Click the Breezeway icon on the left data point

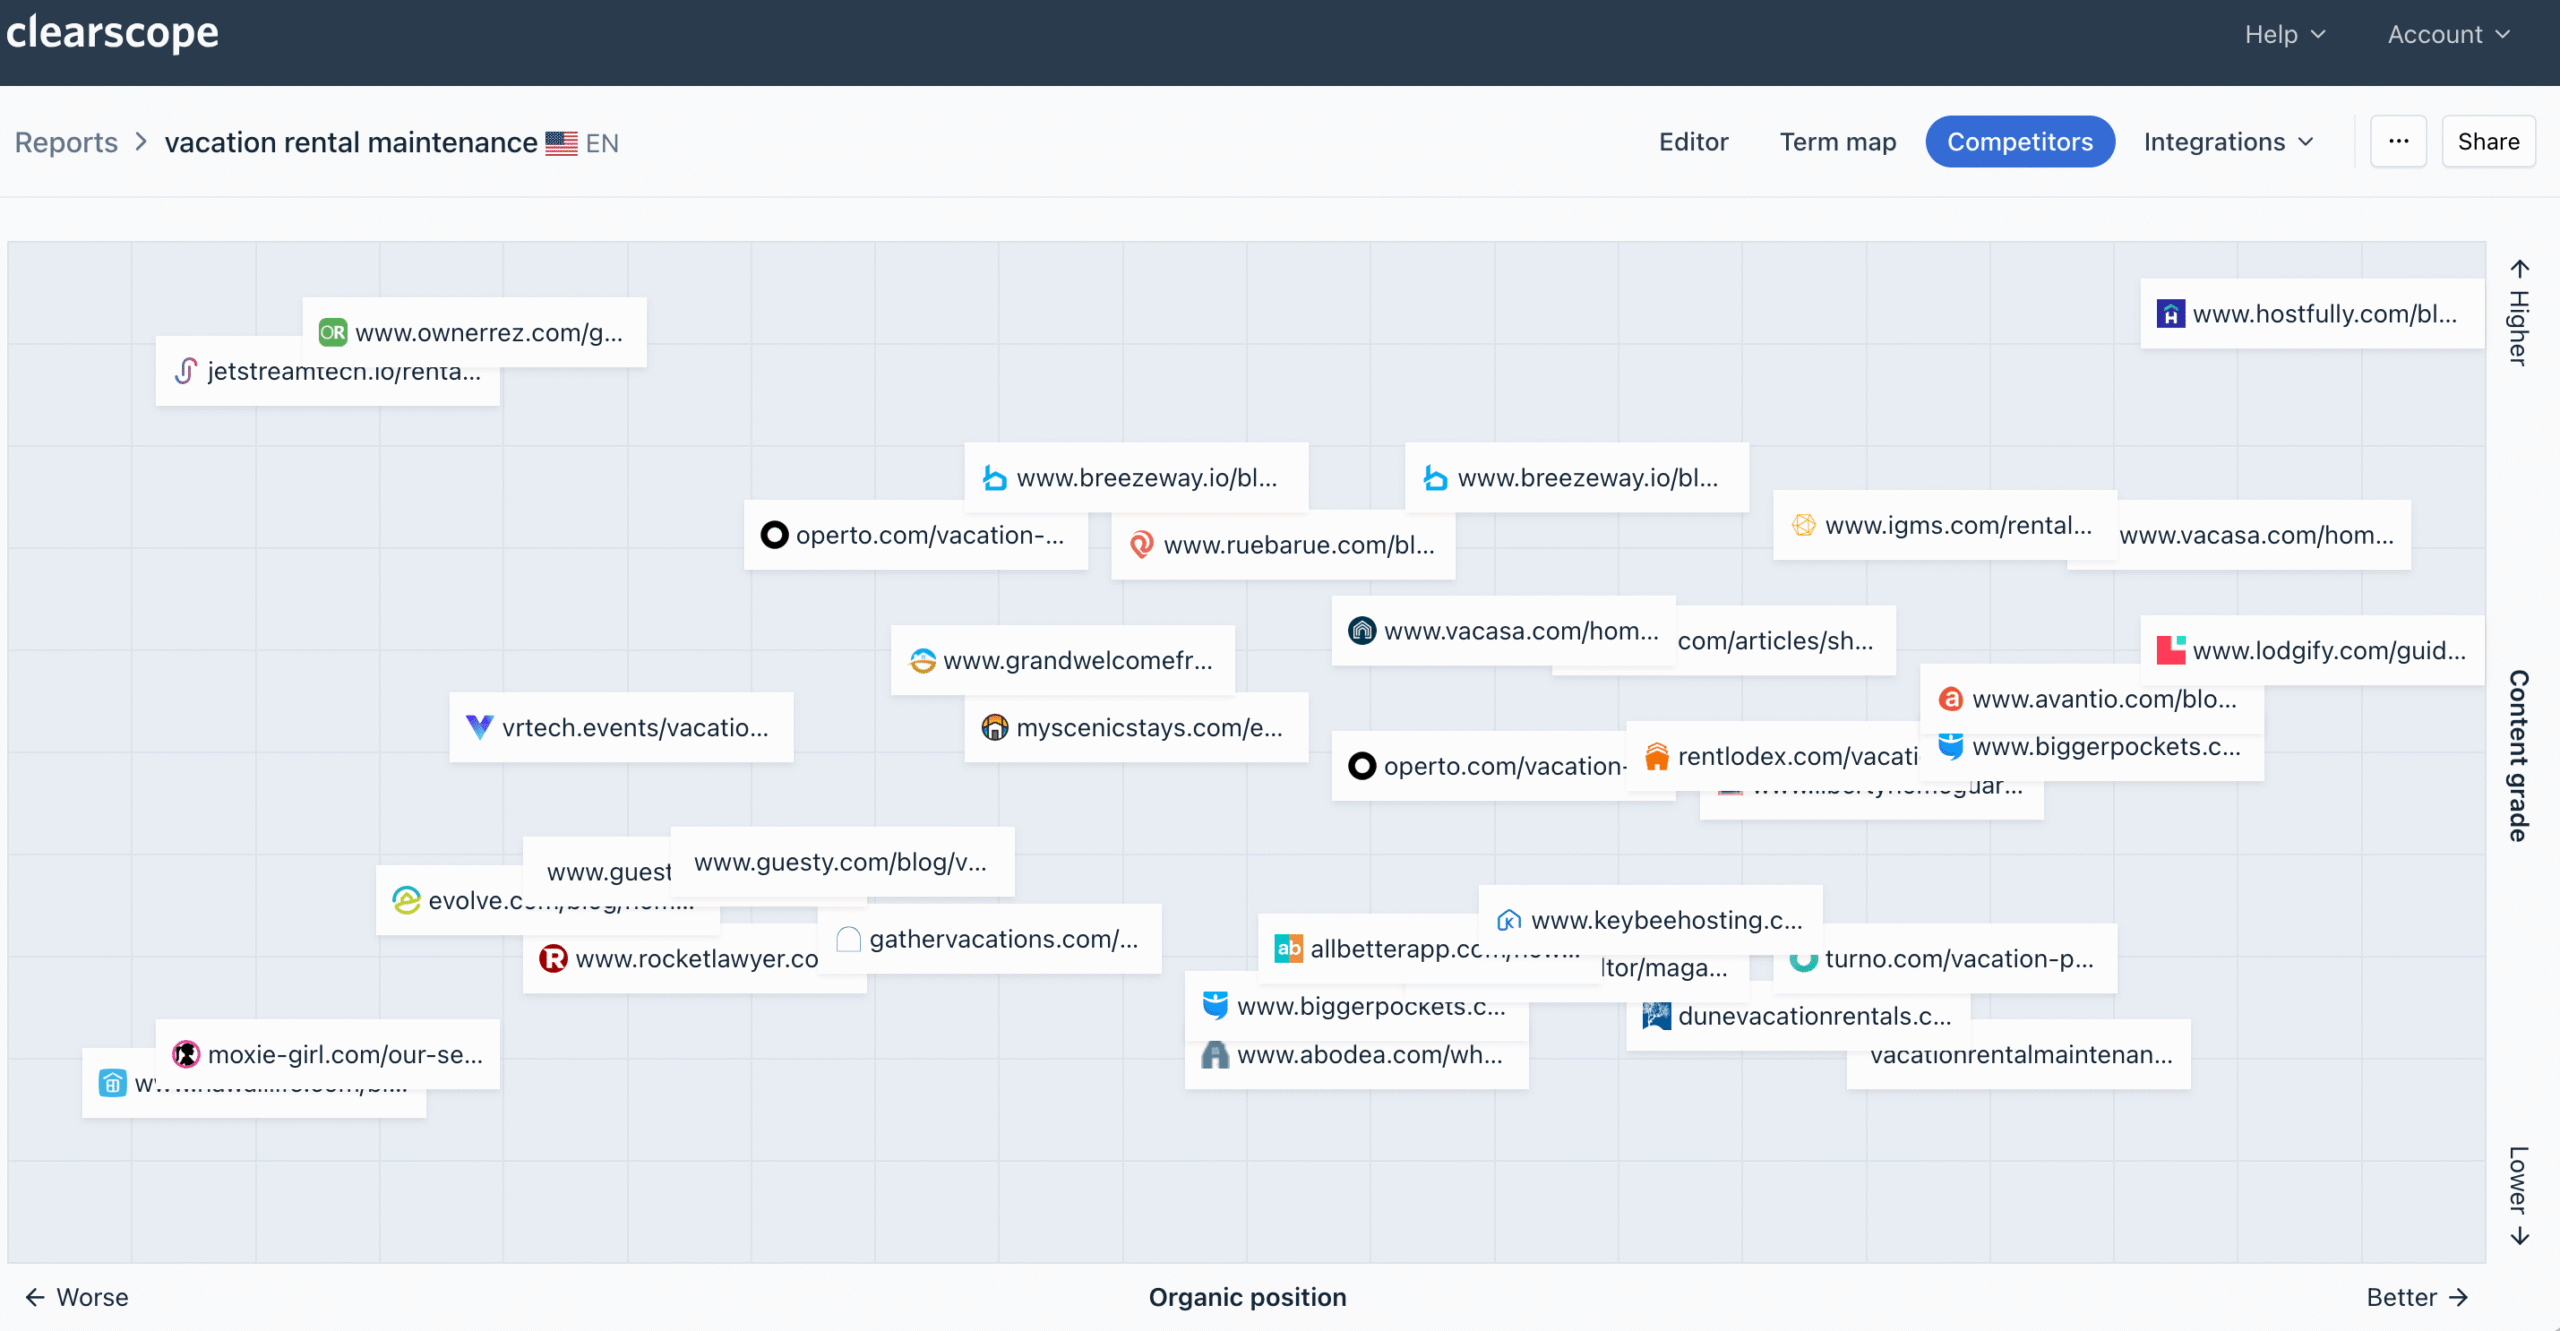click(994, 477)
